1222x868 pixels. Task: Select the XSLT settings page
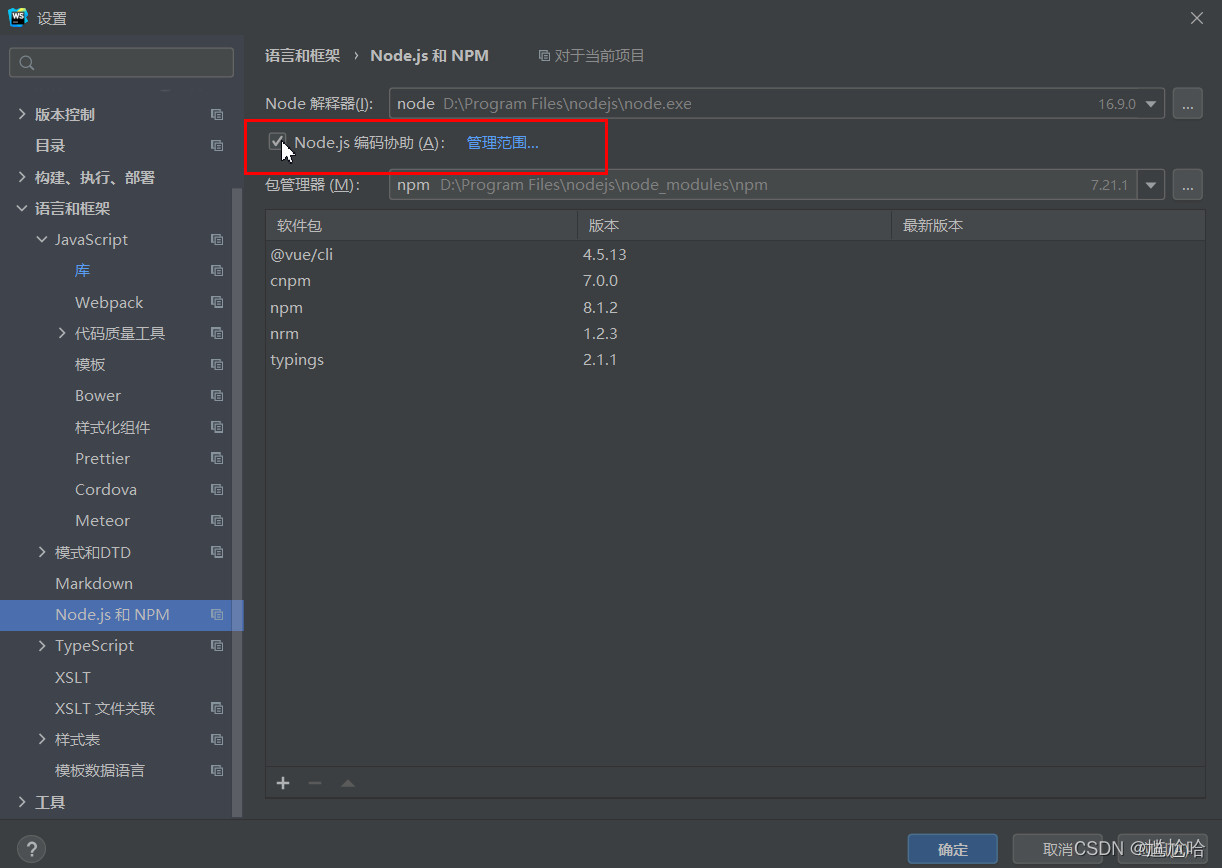coord(73,677)
